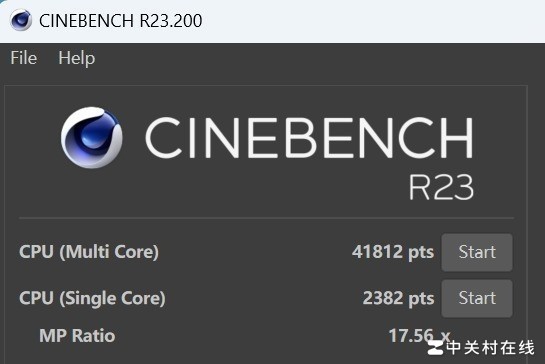545x364 pixels.
Task: Click the white watermark logo icon
Action: tap(435, 347)
